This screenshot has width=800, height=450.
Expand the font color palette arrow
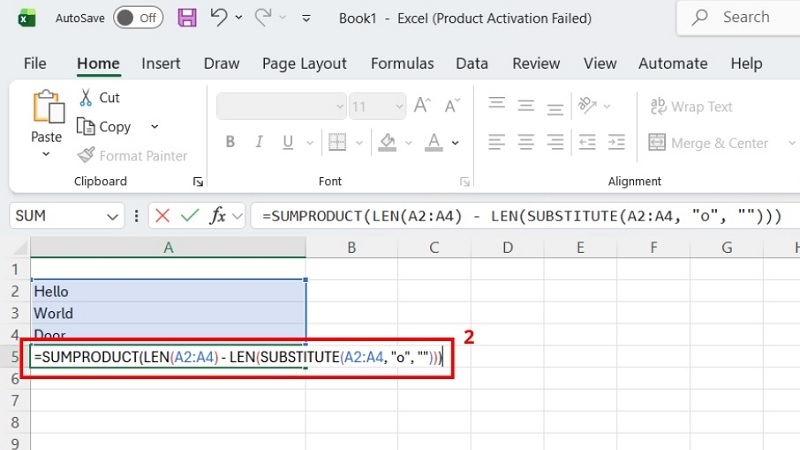[455, 143]
